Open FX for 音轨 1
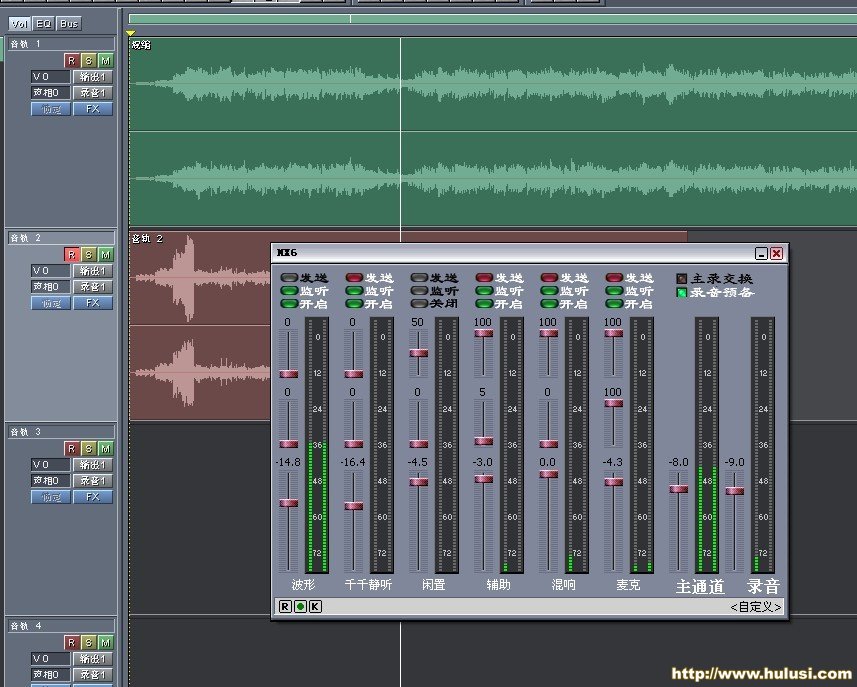This screenshot has height=687, width=857. pos(93,109)
